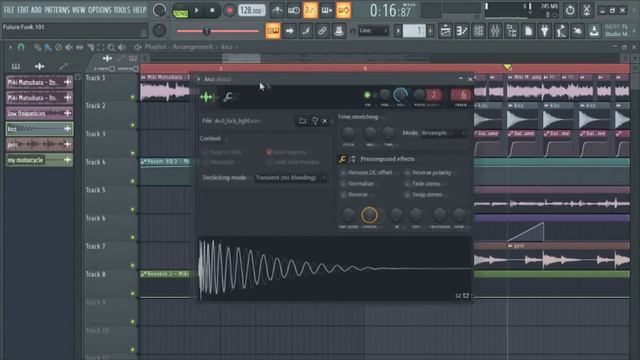
Task: Click the audio editor scissors button
Action: tap(587, 10)
